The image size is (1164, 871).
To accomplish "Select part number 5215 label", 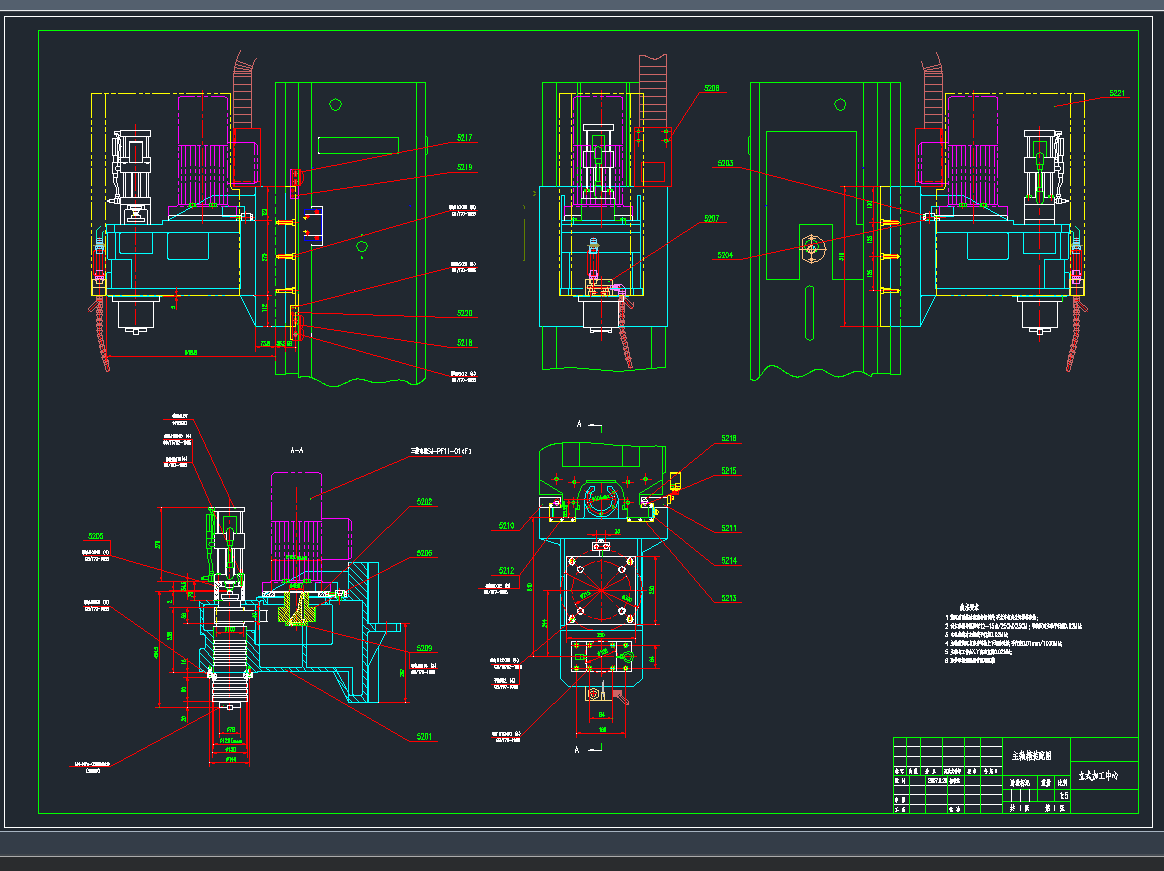I will pos(729,471).
